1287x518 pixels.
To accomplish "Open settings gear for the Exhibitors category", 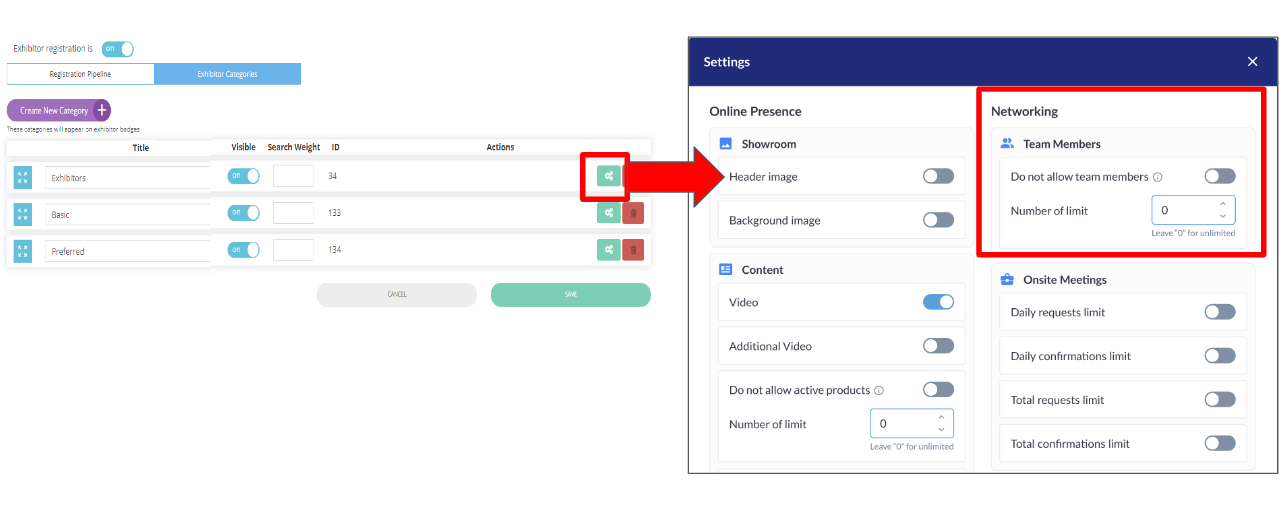I will pos(608,176).
